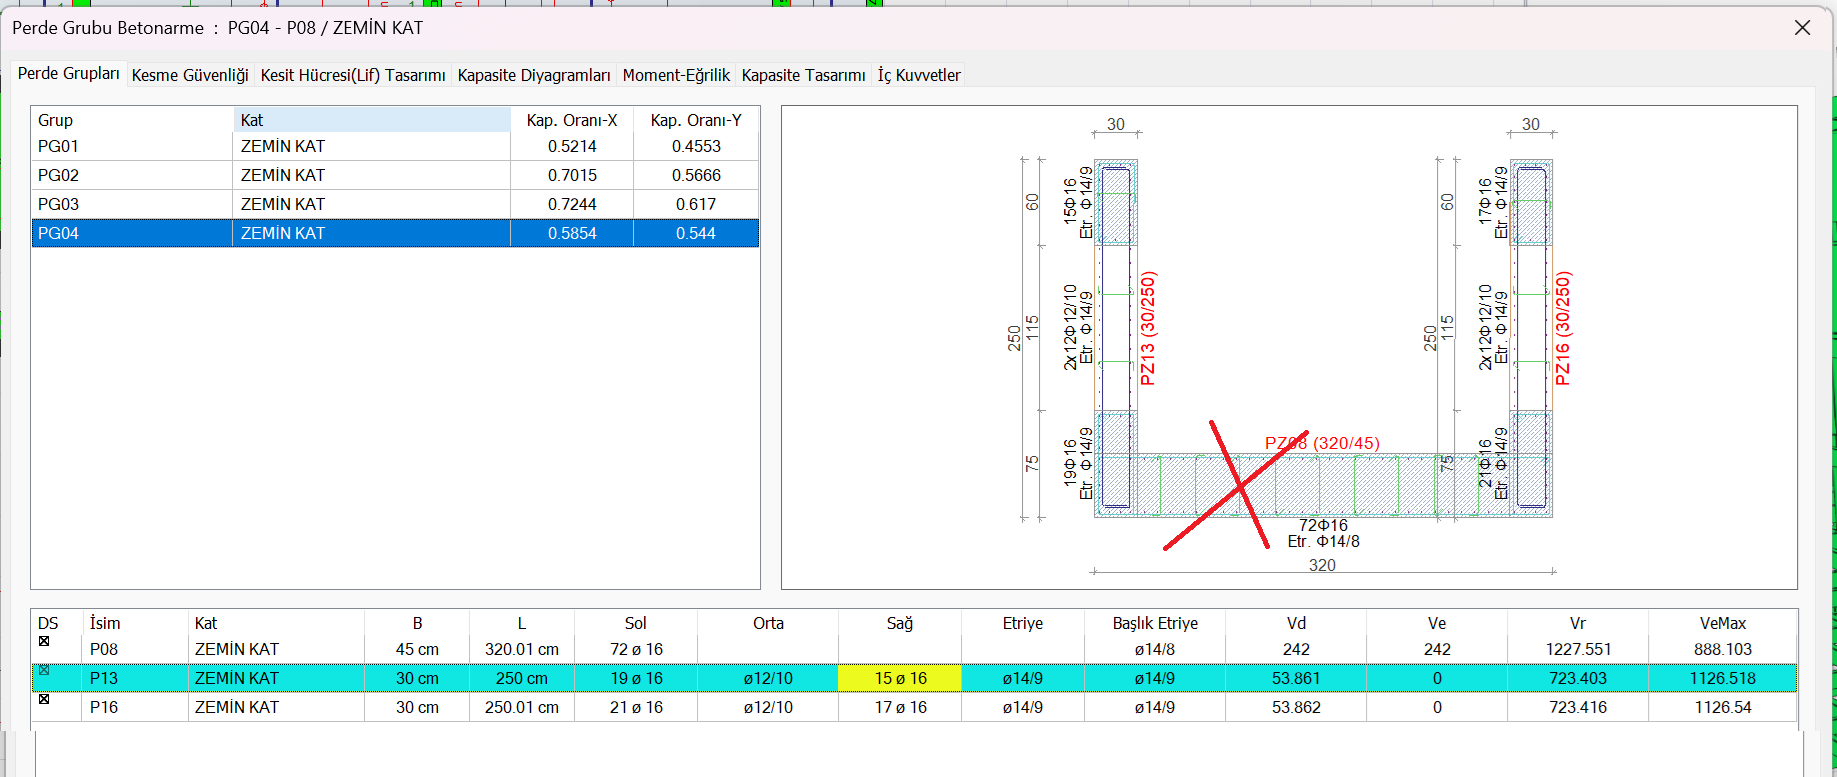The height and width of the screenshot is (777, 1837).
Task: Click the Kat column header
Action: 371,120
